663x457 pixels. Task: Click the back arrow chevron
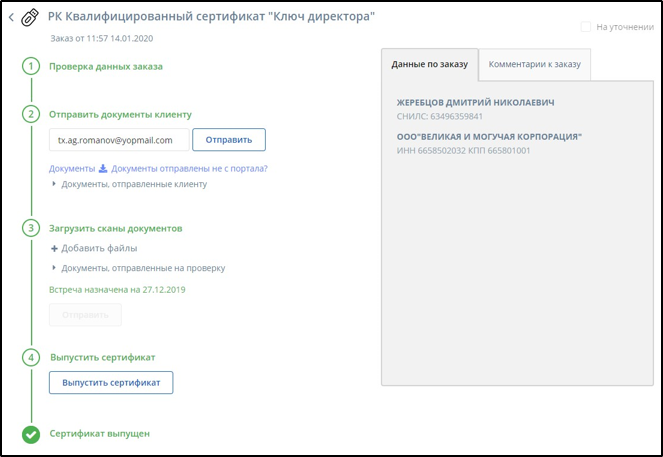pyautogui.click(x=12, y=17)
